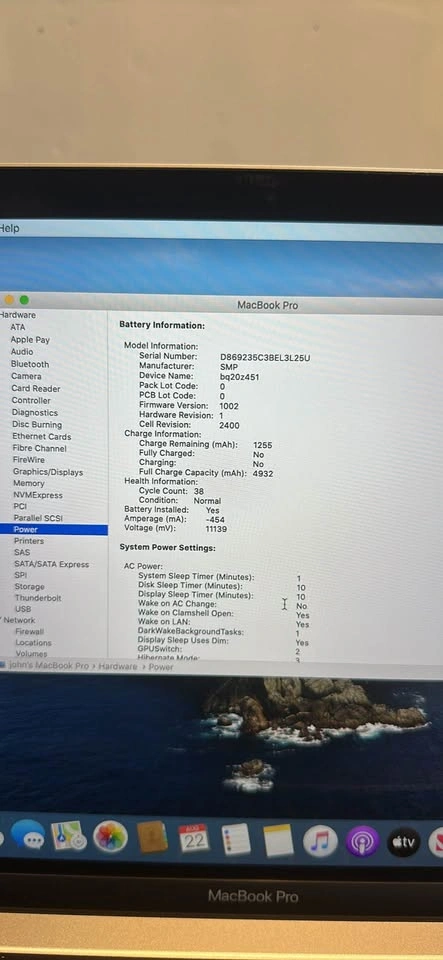443x960 pixels.
Task: Select FireWire in the sidebar
Action: pyautogui.click(x=29, y=459)
